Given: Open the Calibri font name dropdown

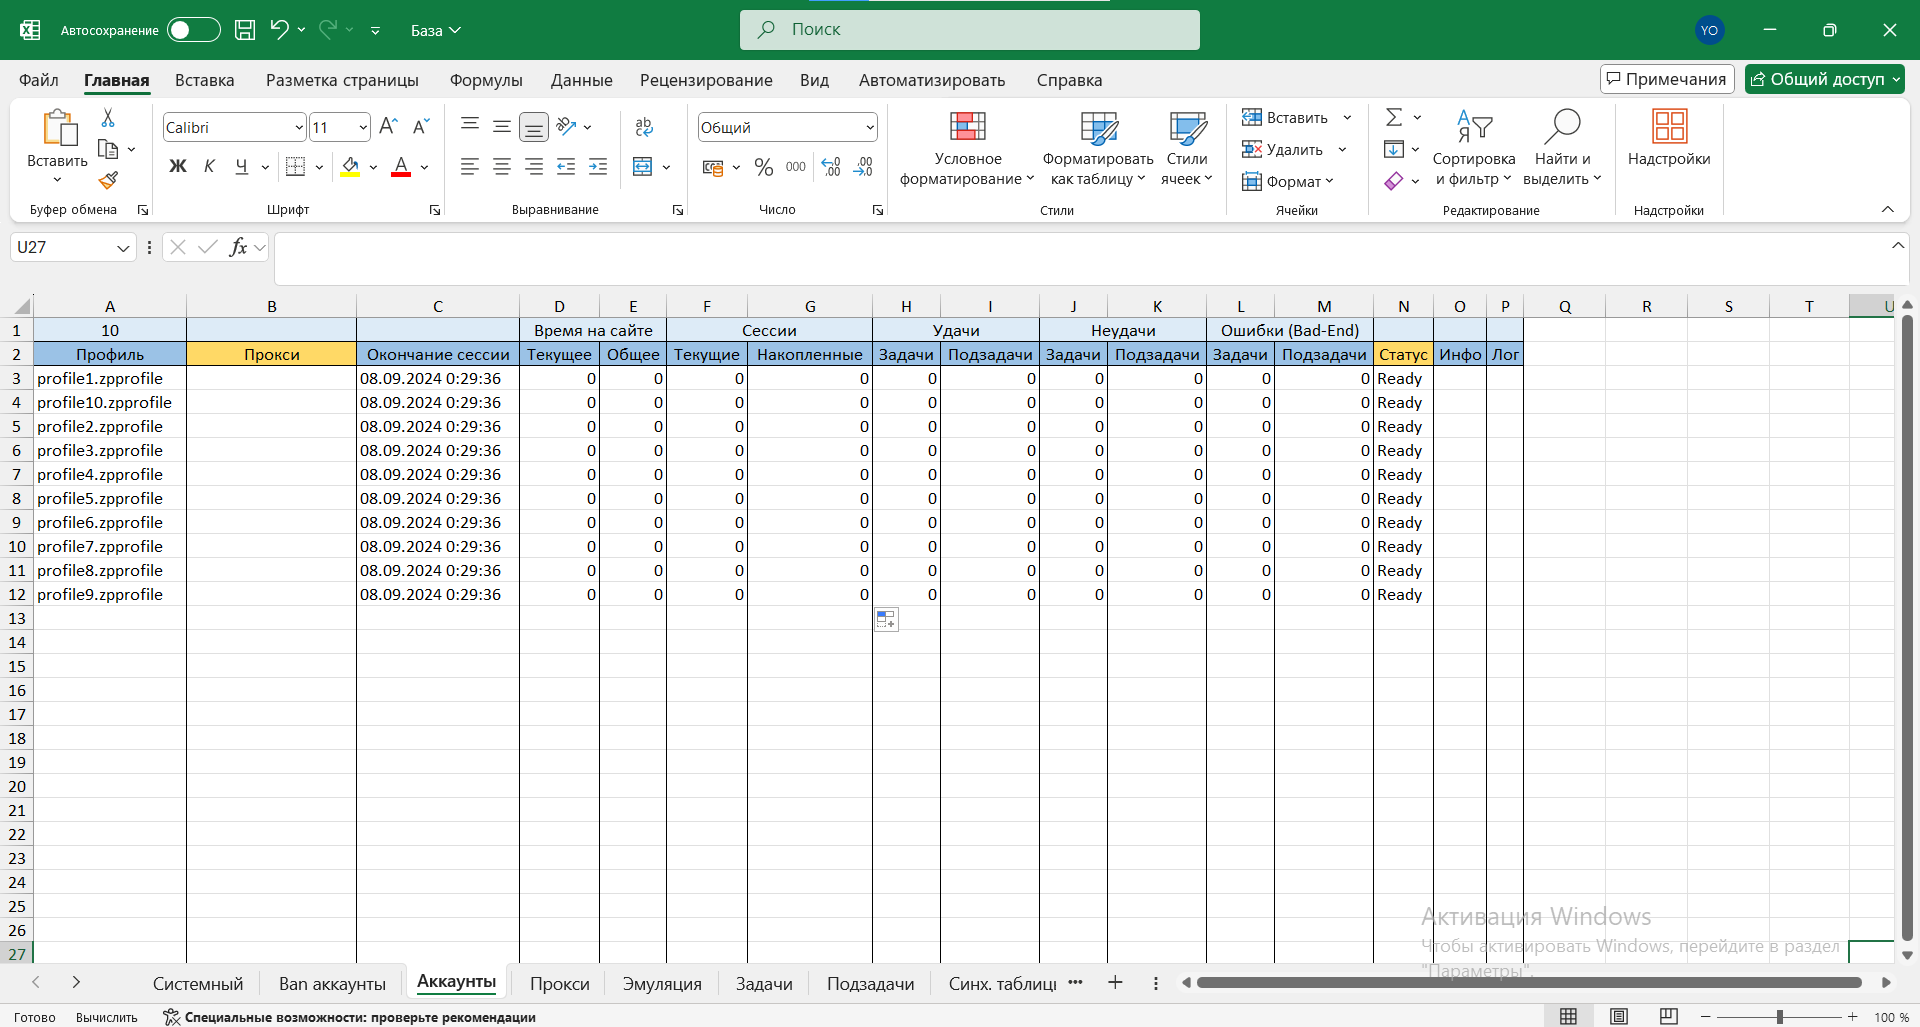Looking at the screenshot, I should click(x=299, y=127).
